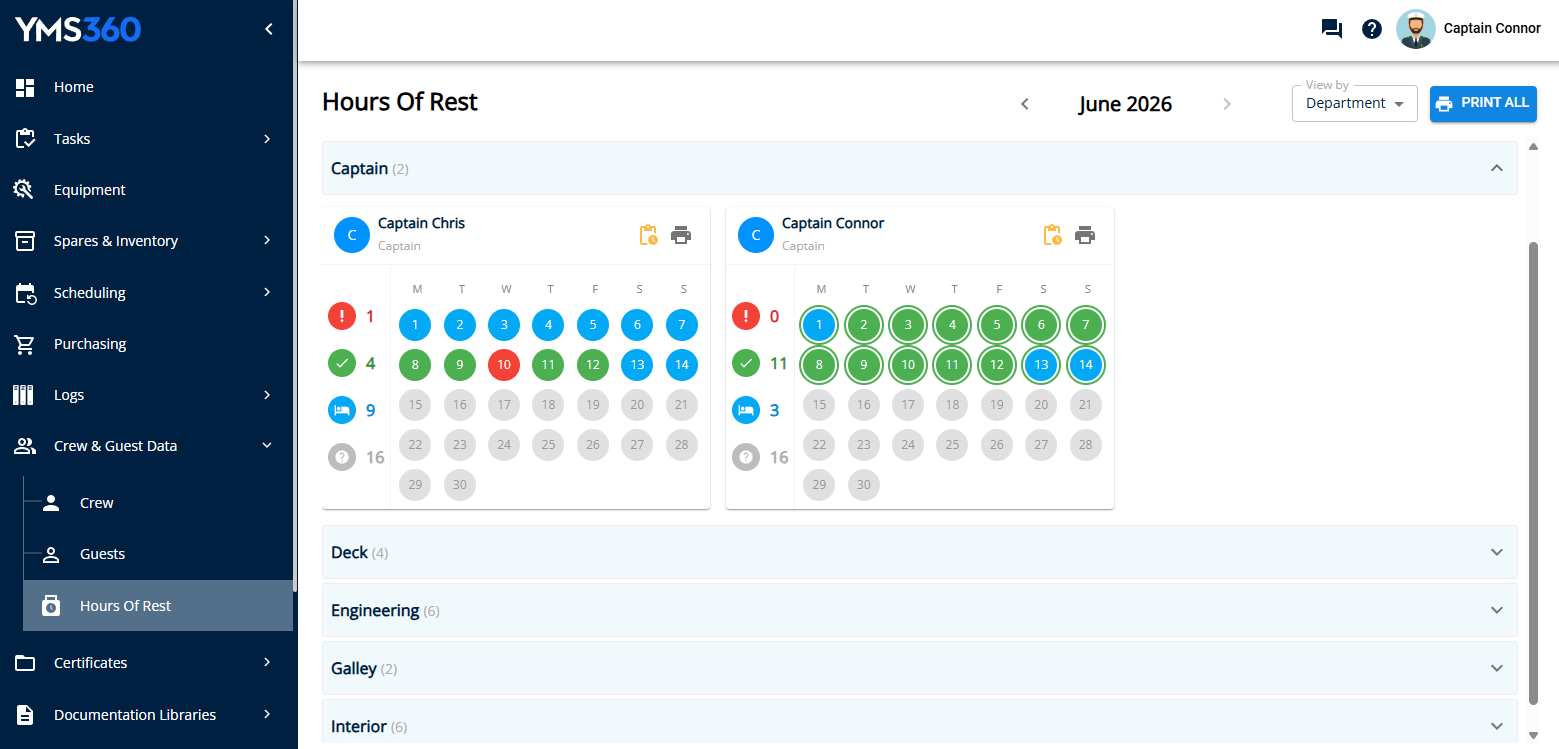This screenshot has width=1559, height=749.
Task: Open the Captain Connor user profile
Action: [x=1468, y=29]
